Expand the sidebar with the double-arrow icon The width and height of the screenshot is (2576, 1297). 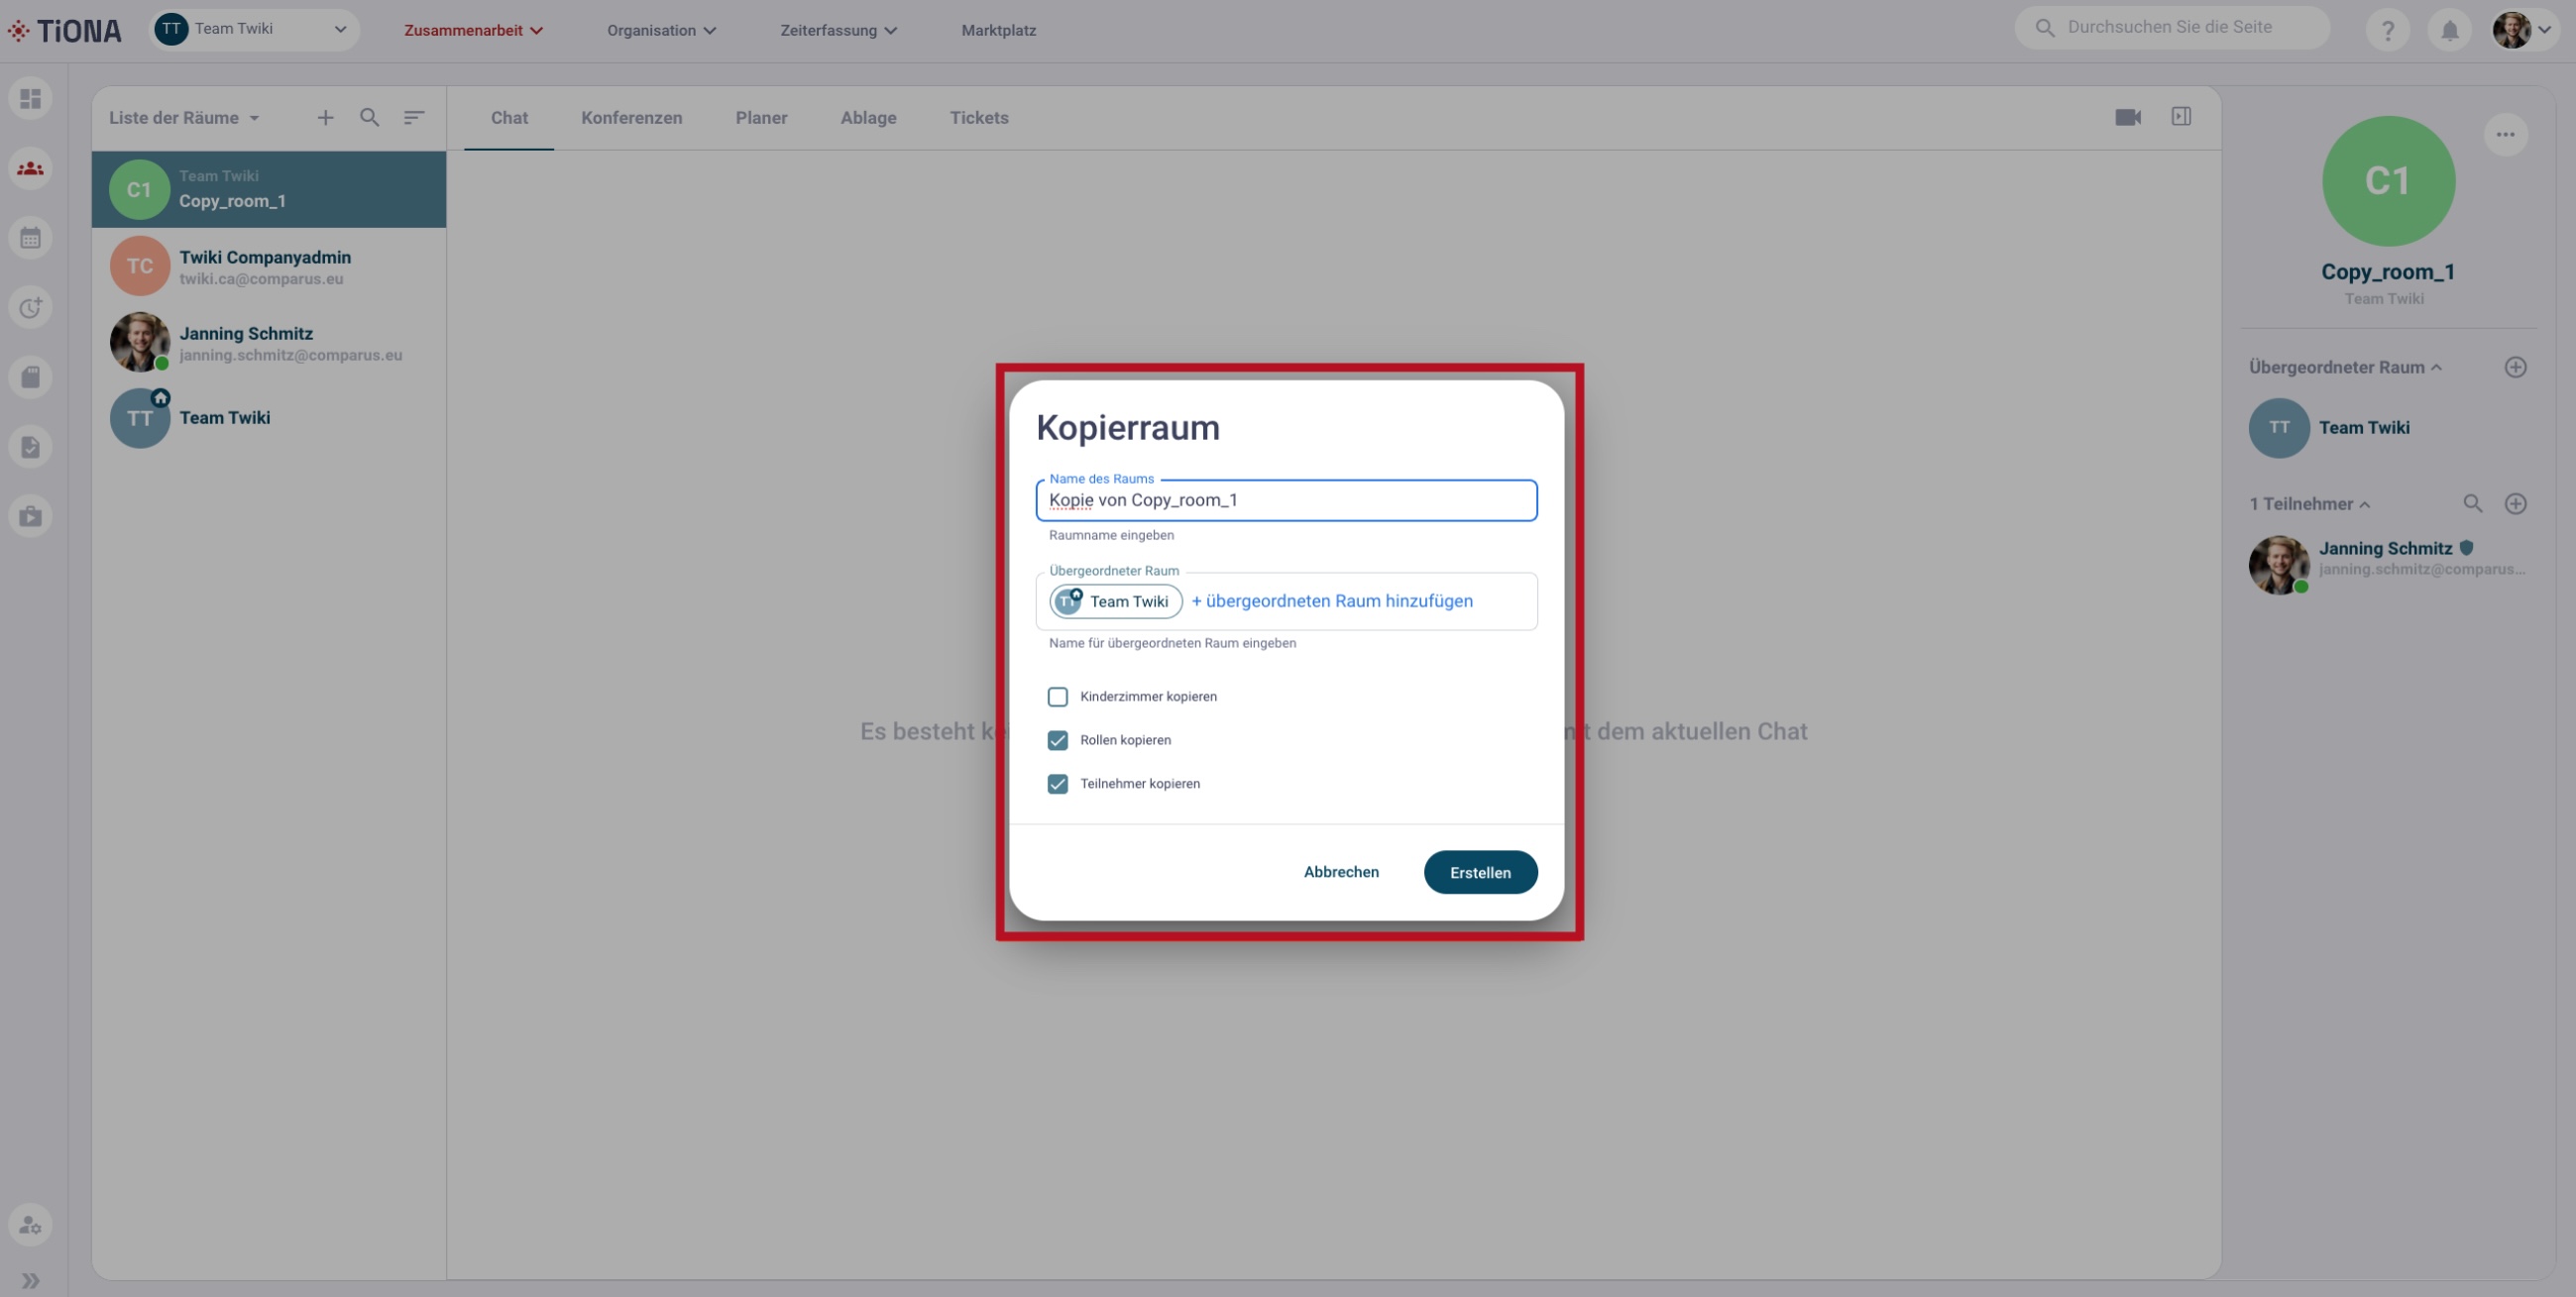31,1280
